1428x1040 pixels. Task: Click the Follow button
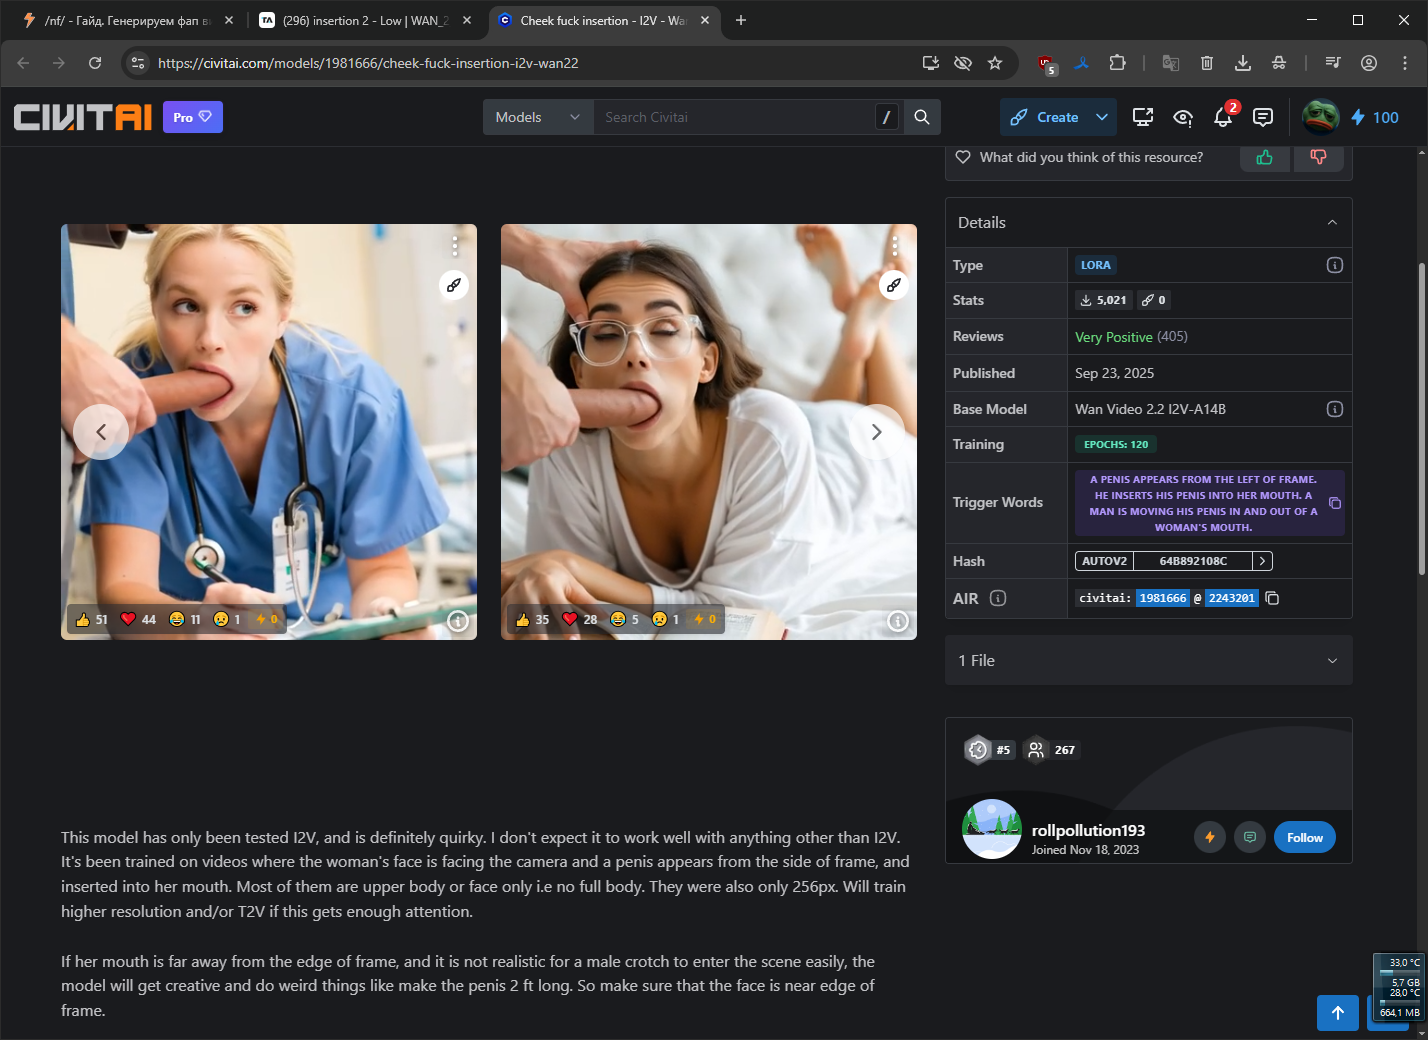[1305, 837]
